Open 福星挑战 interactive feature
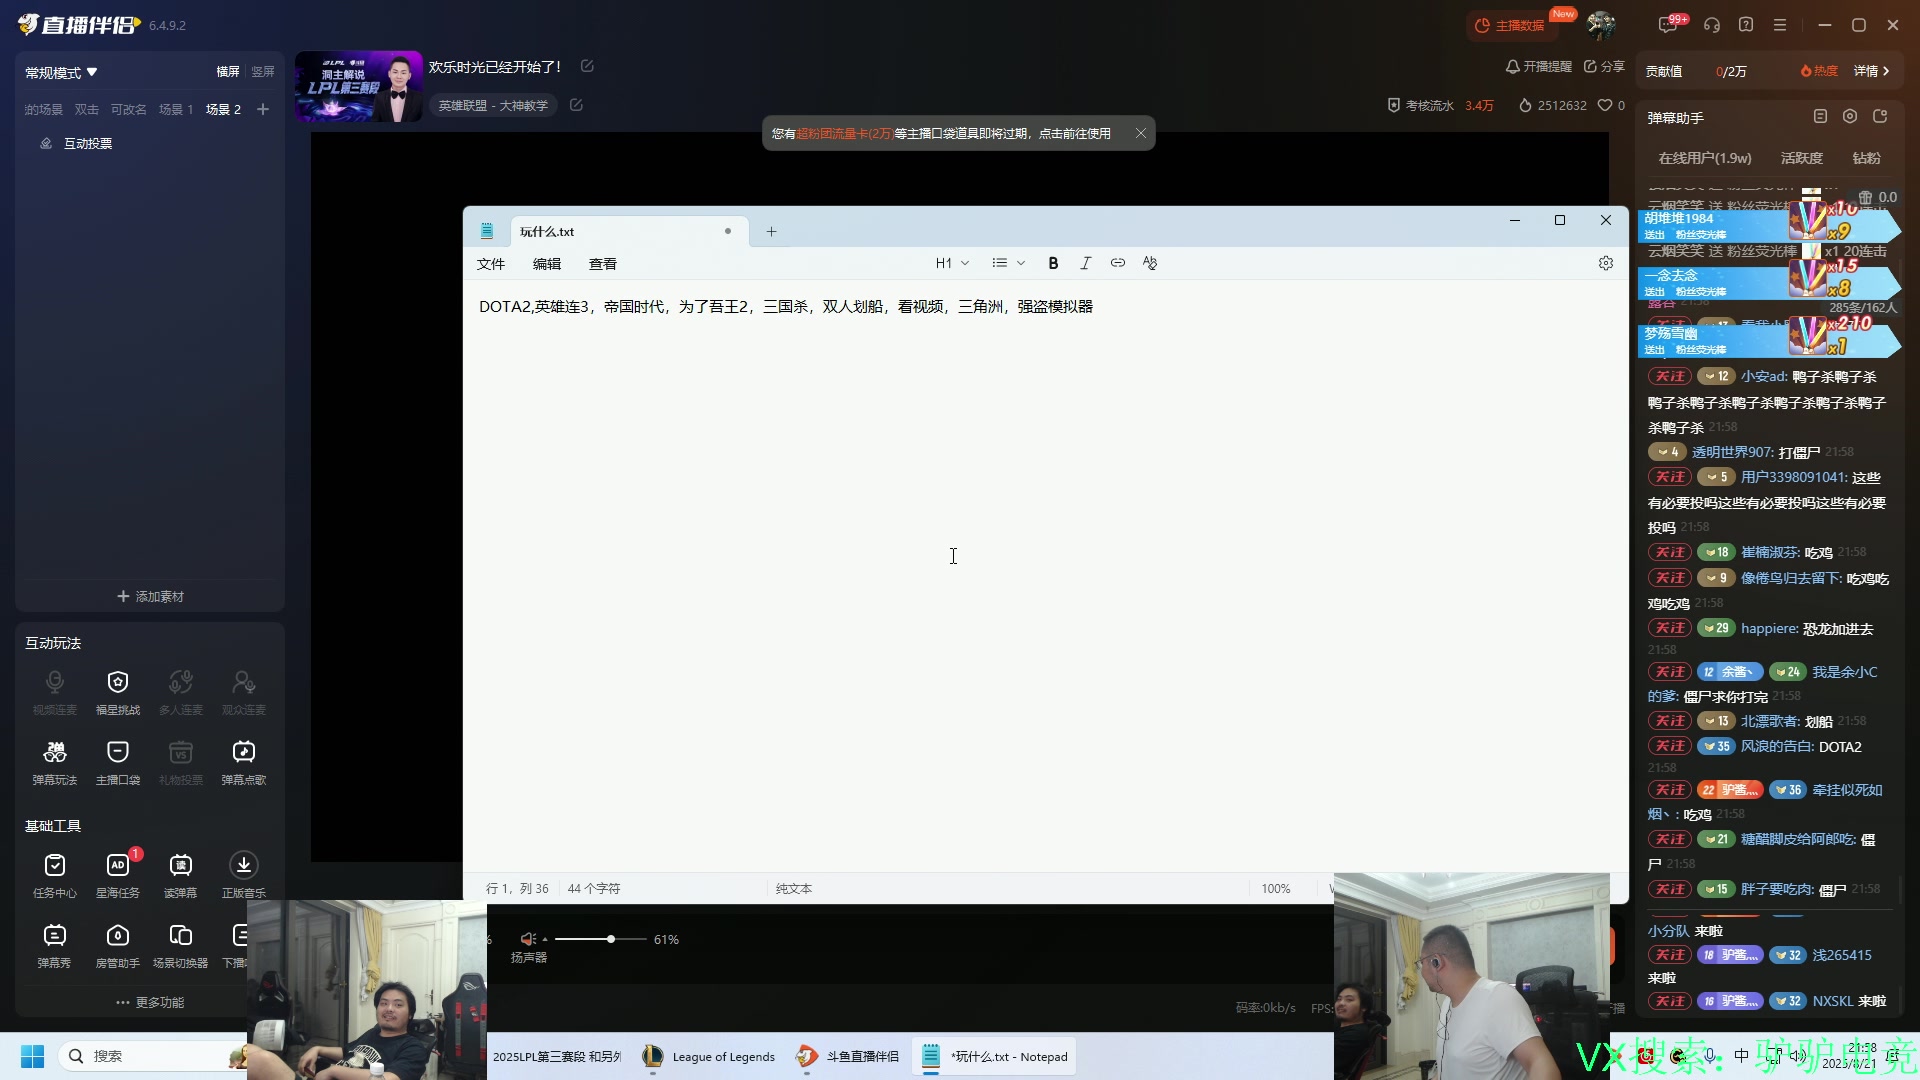1920x1080 pixels. [118, 692]
